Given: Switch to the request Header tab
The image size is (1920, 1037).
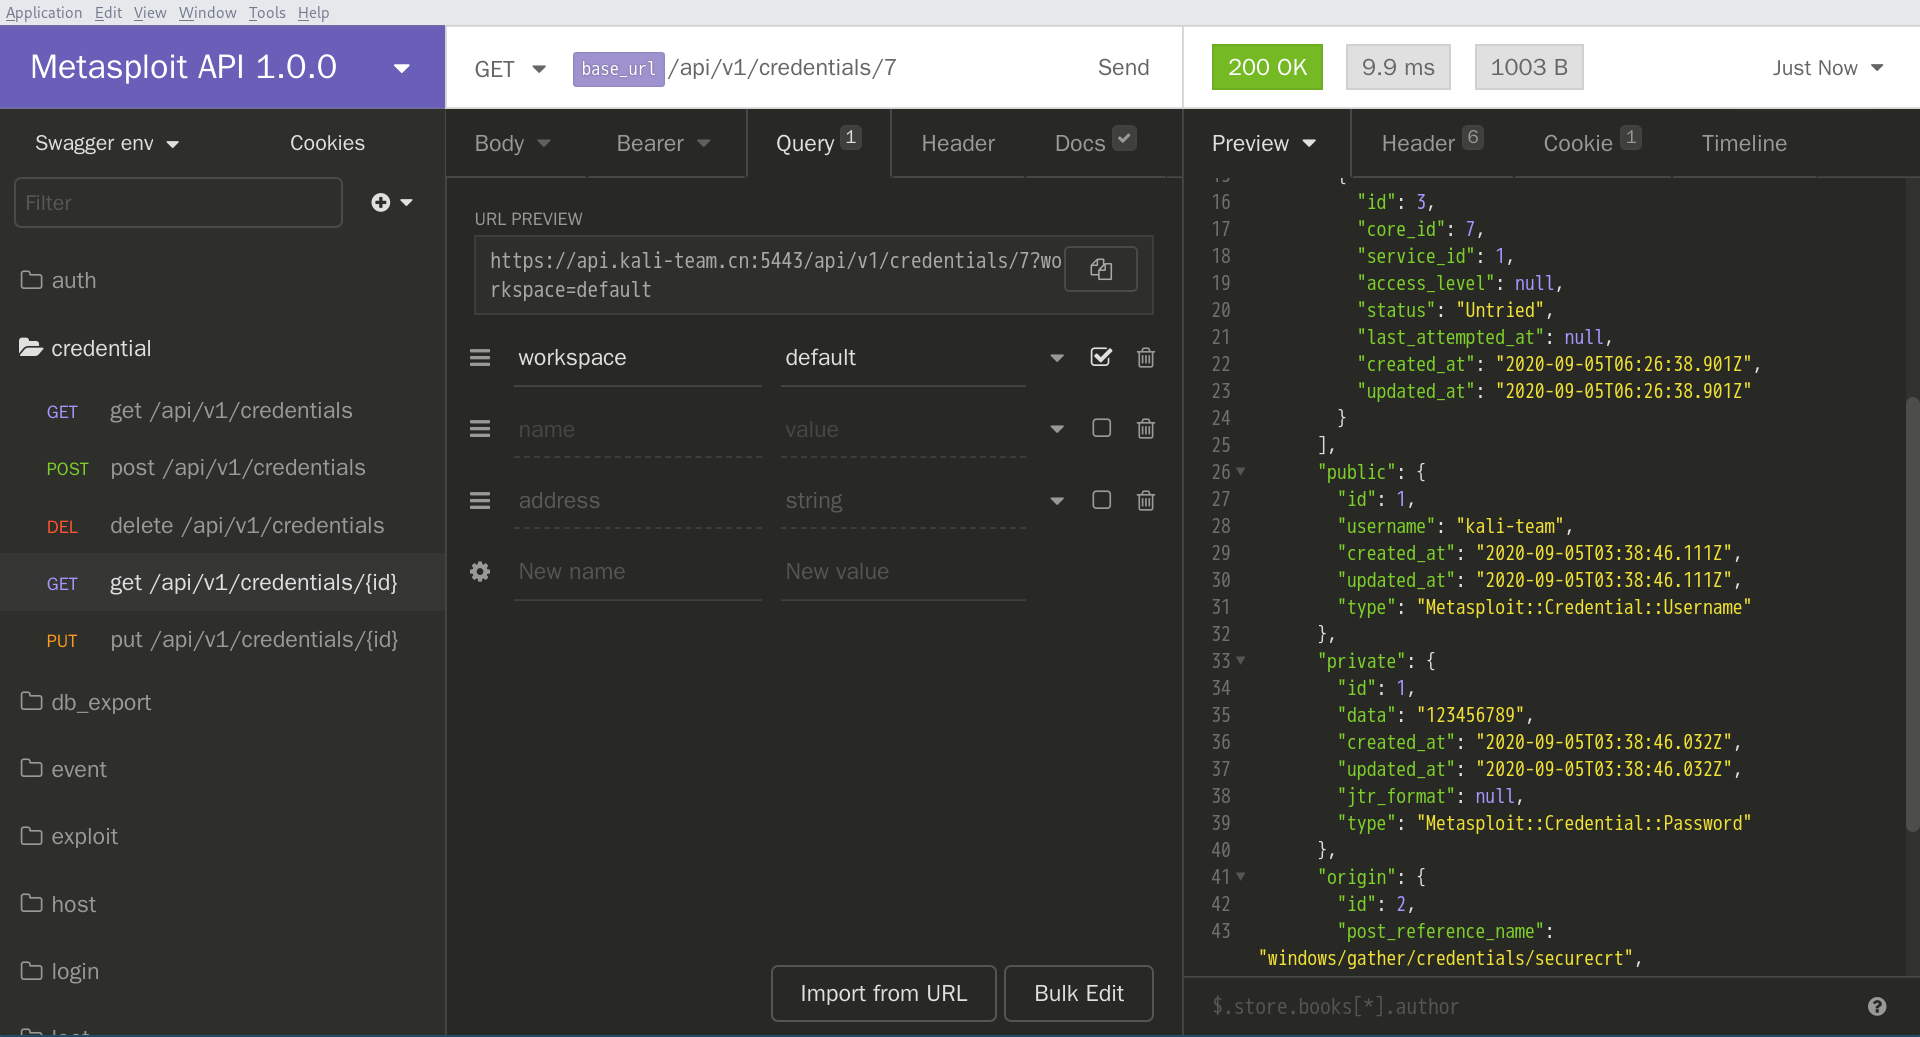Looking at the screenshot, I should click(958, 143).
